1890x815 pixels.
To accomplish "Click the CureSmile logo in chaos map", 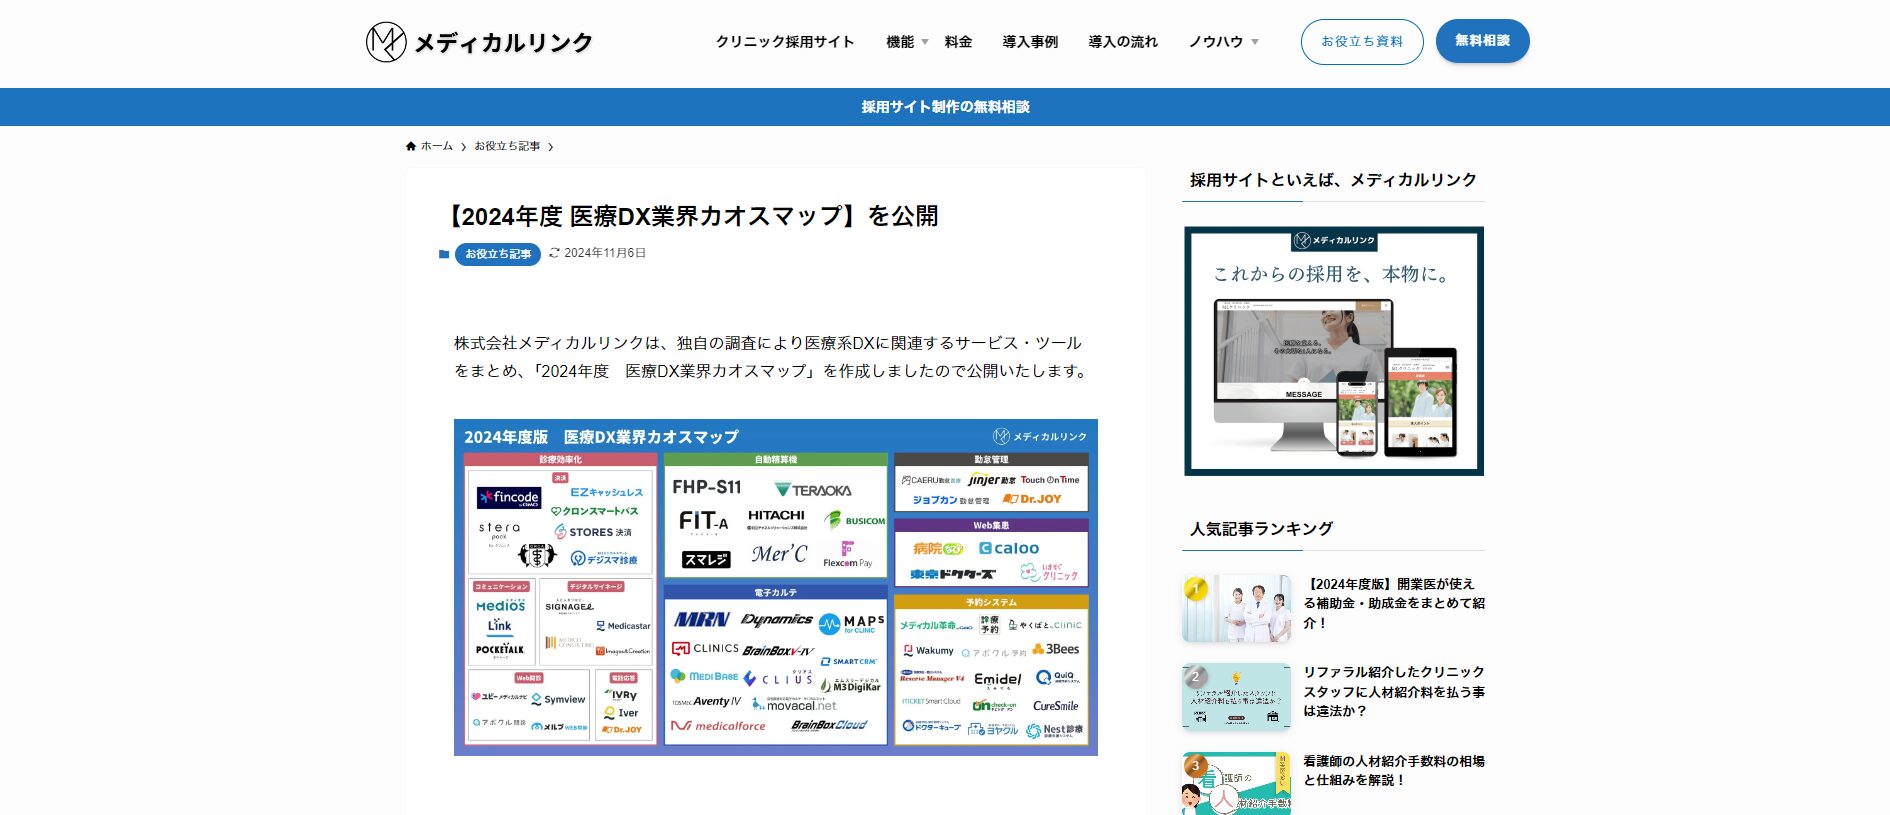I will pyautogui.click(x=1056, y=705).
